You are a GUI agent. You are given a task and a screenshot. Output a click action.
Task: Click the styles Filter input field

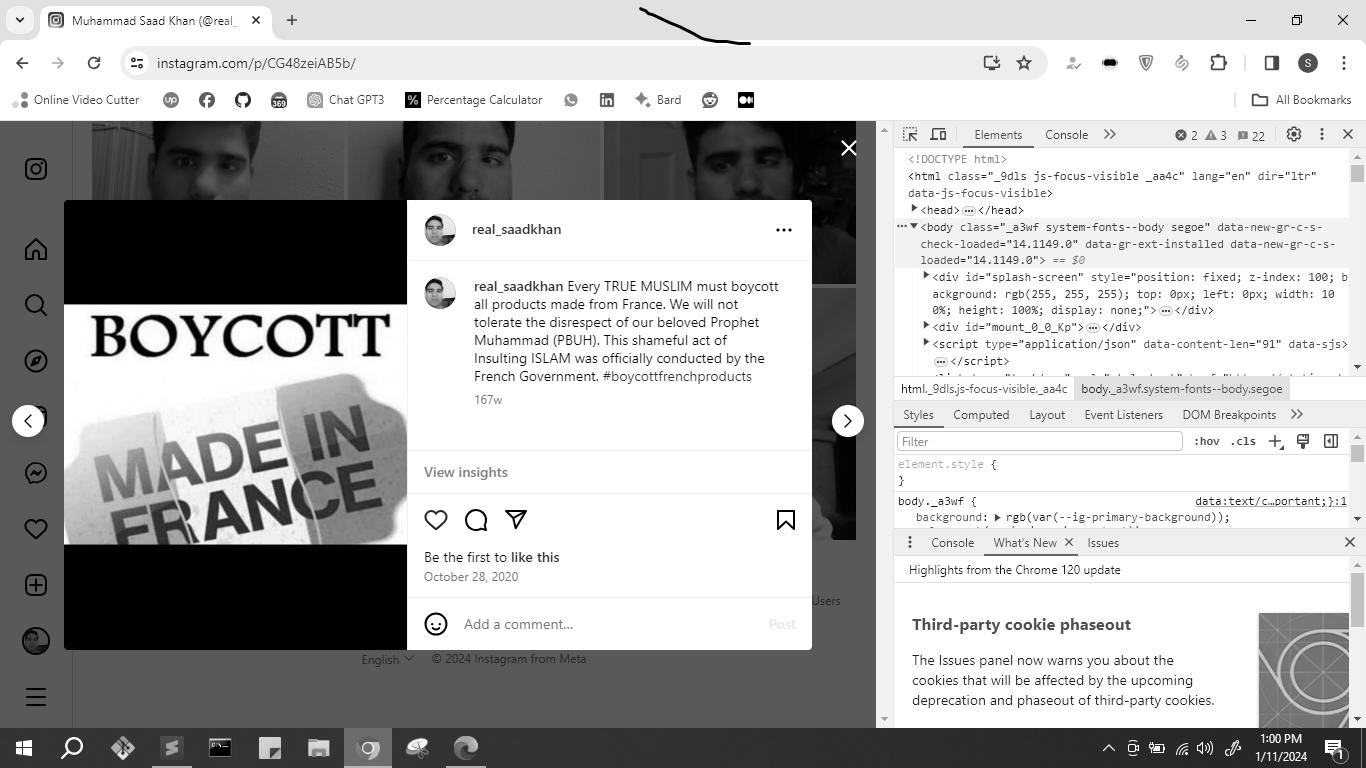1039,441
